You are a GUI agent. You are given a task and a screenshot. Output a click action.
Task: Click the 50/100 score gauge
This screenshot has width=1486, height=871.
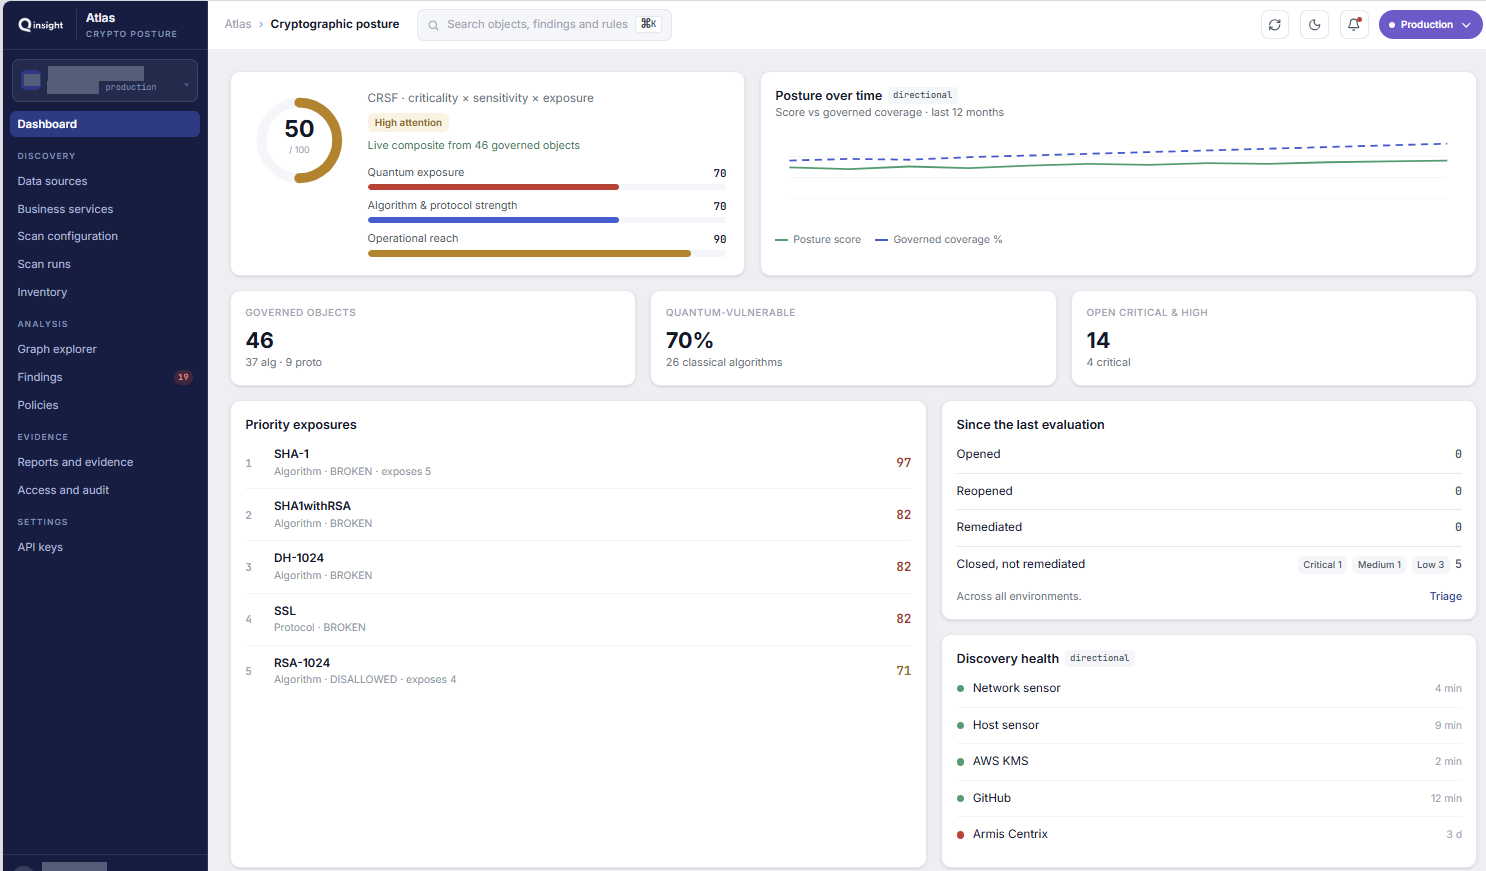coord(300,140)
